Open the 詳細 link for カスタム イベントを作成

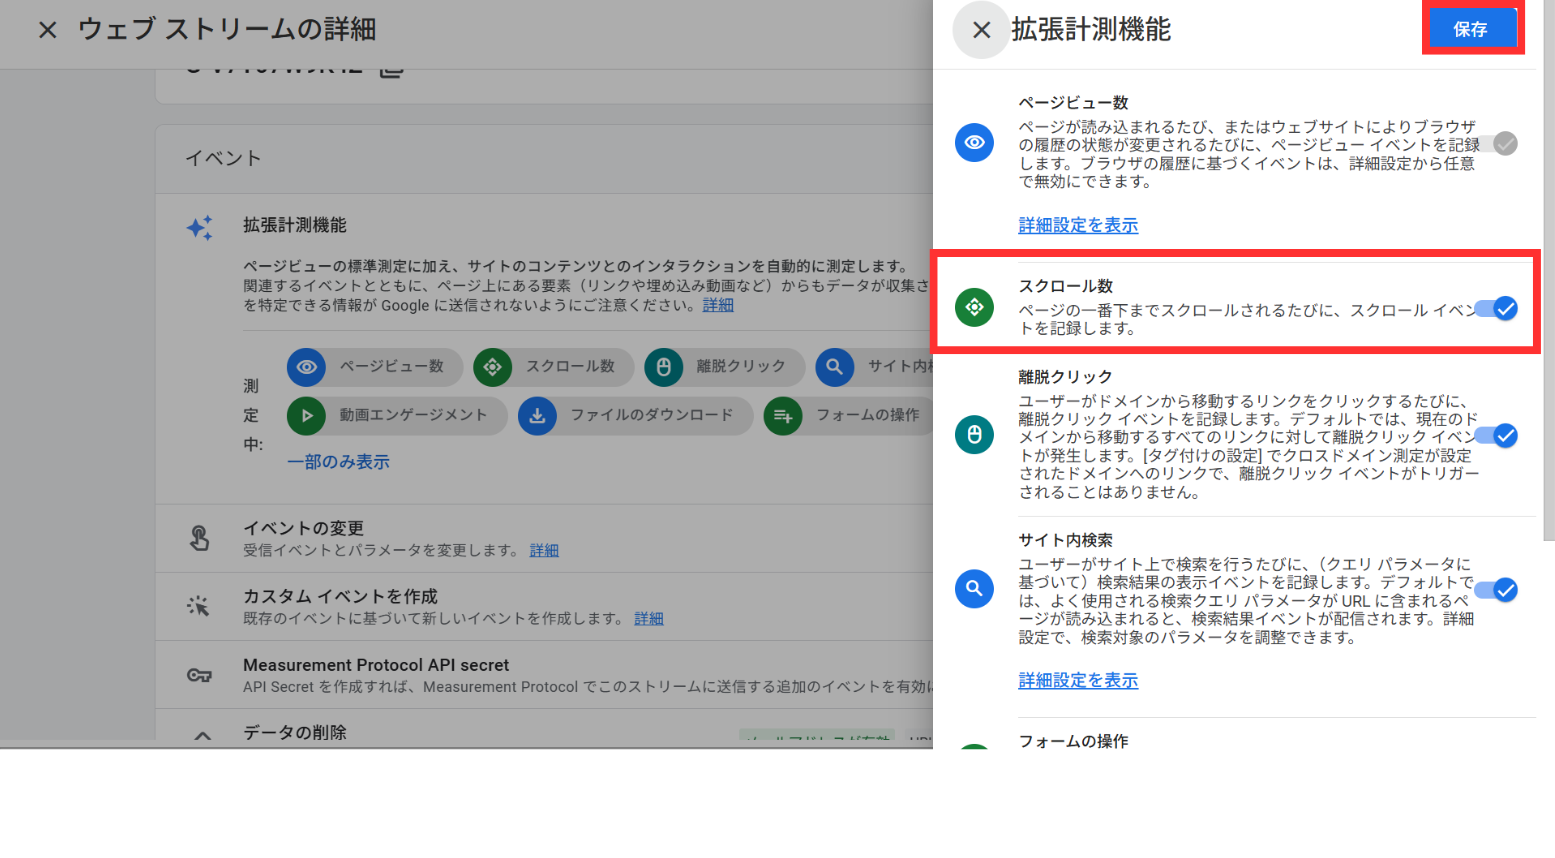[x=649, y=618]
